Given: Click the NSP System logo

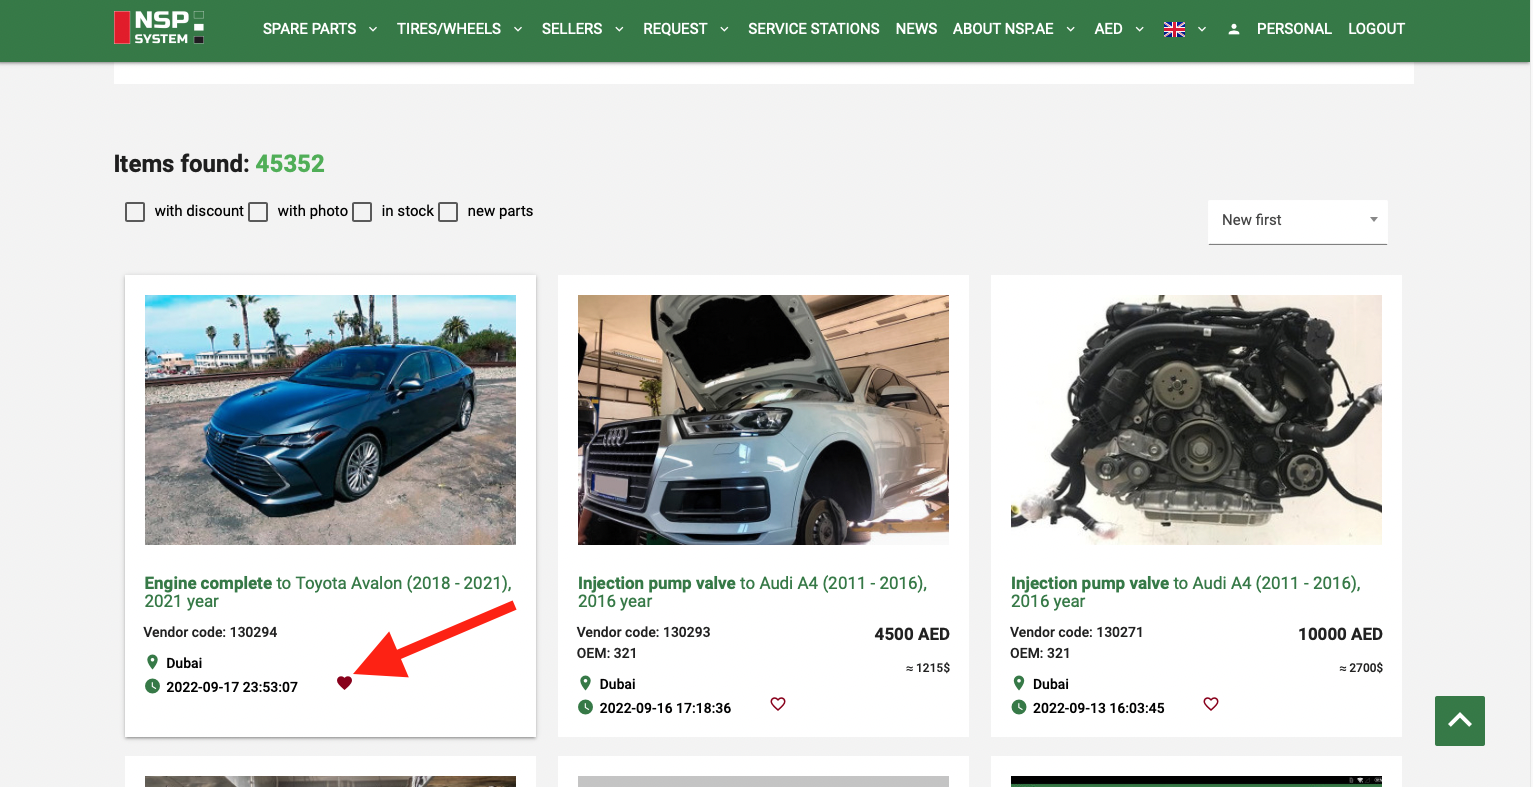Looking at the screenshot, I should click(159, 28).
